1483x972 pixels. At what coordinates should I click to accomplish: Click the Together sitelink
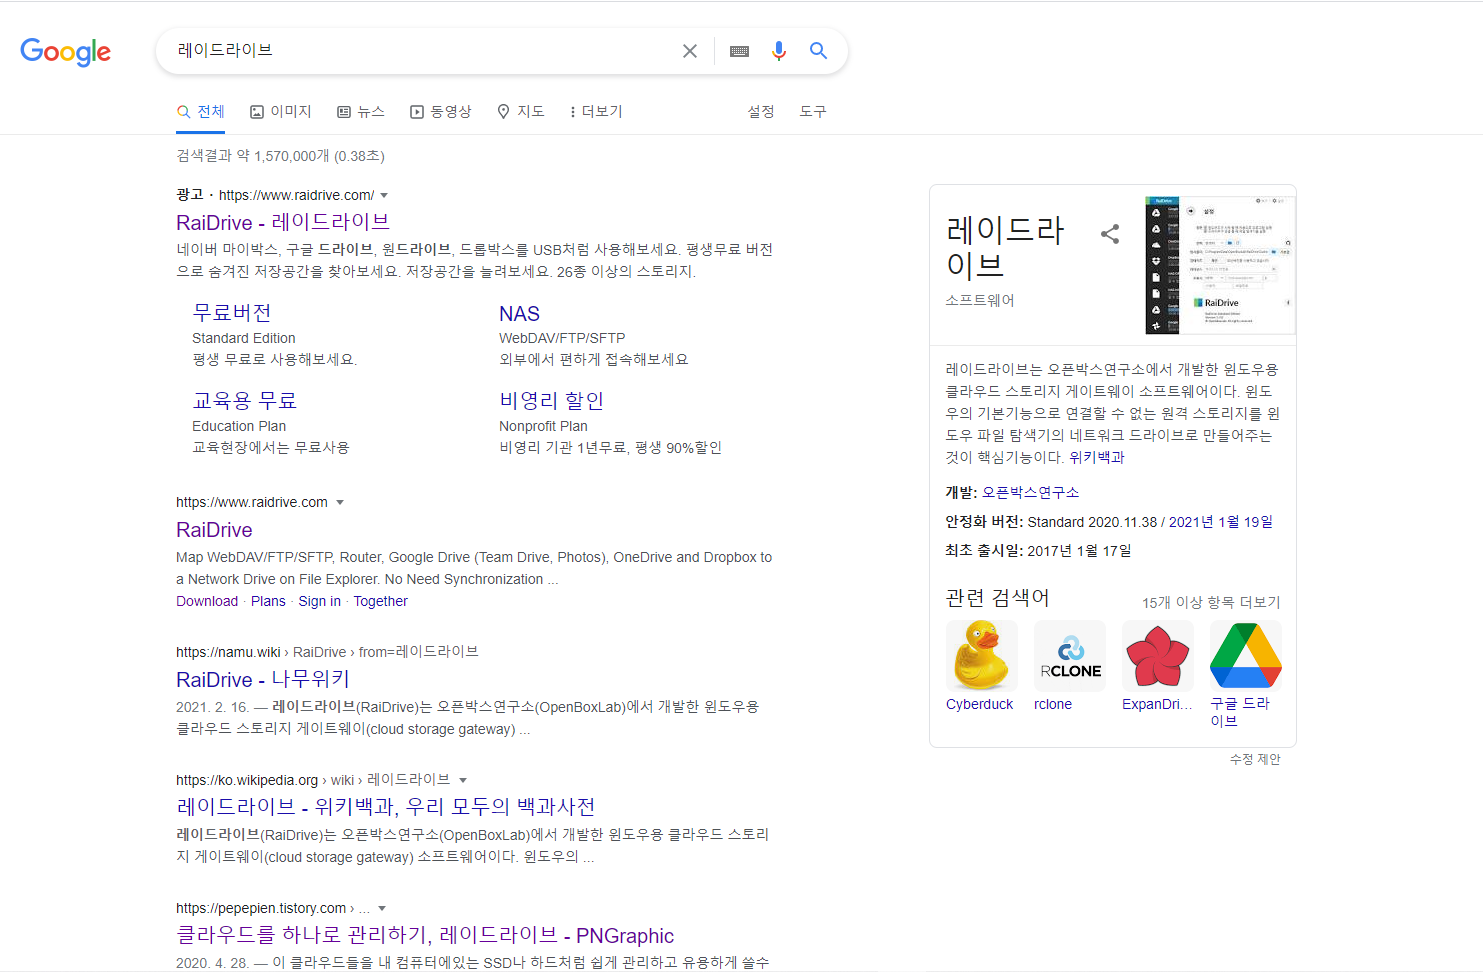click(380, 601)
